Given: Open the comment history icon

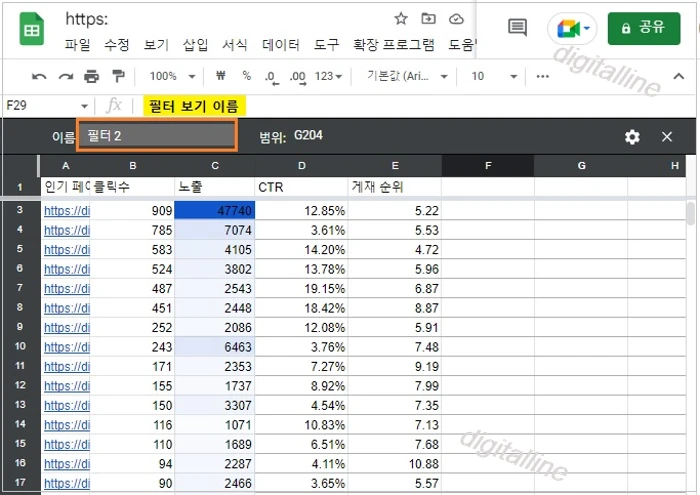Looking at the screenshot, I should pyautogui.click(x=517, y=28).
